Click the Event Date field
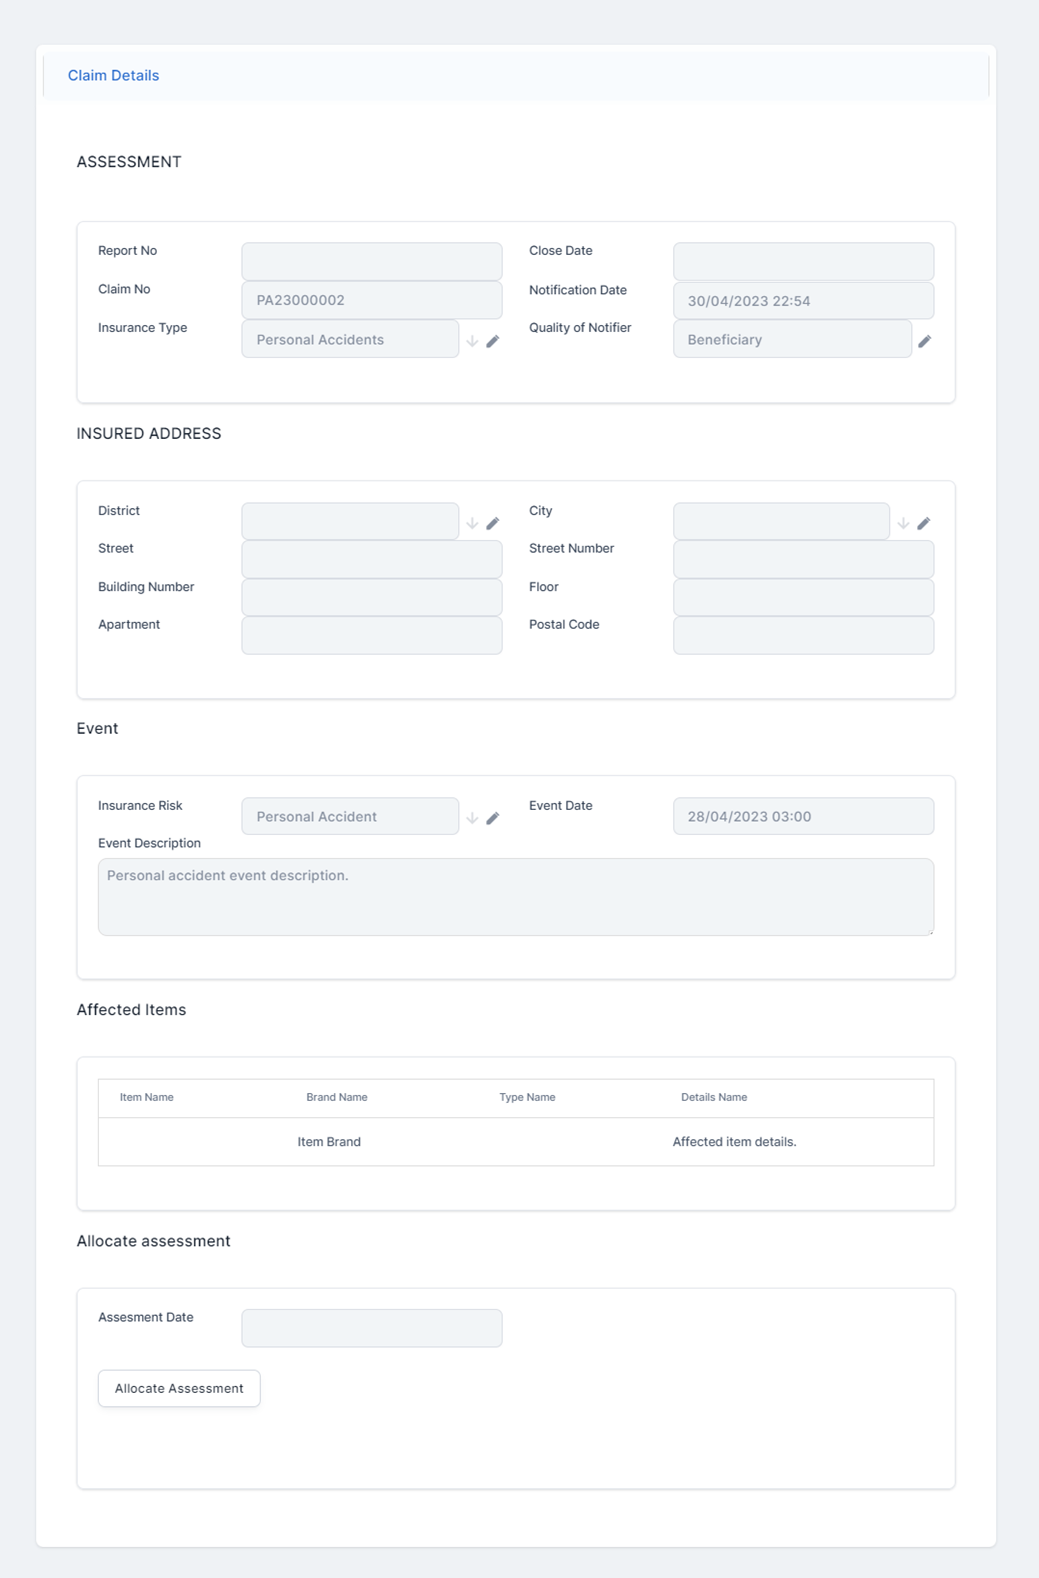Screen dimensions: 1039x1578 click(x=803, y=816)
